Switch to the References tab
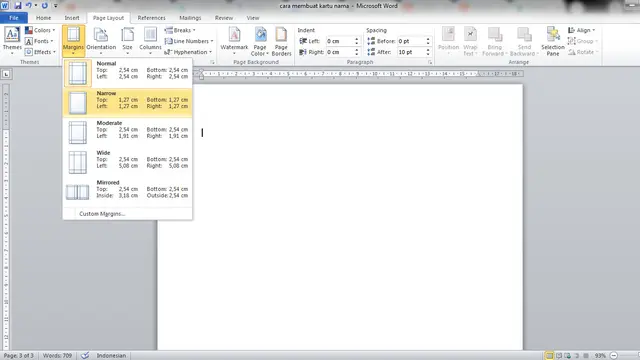 tap(151, 18)
